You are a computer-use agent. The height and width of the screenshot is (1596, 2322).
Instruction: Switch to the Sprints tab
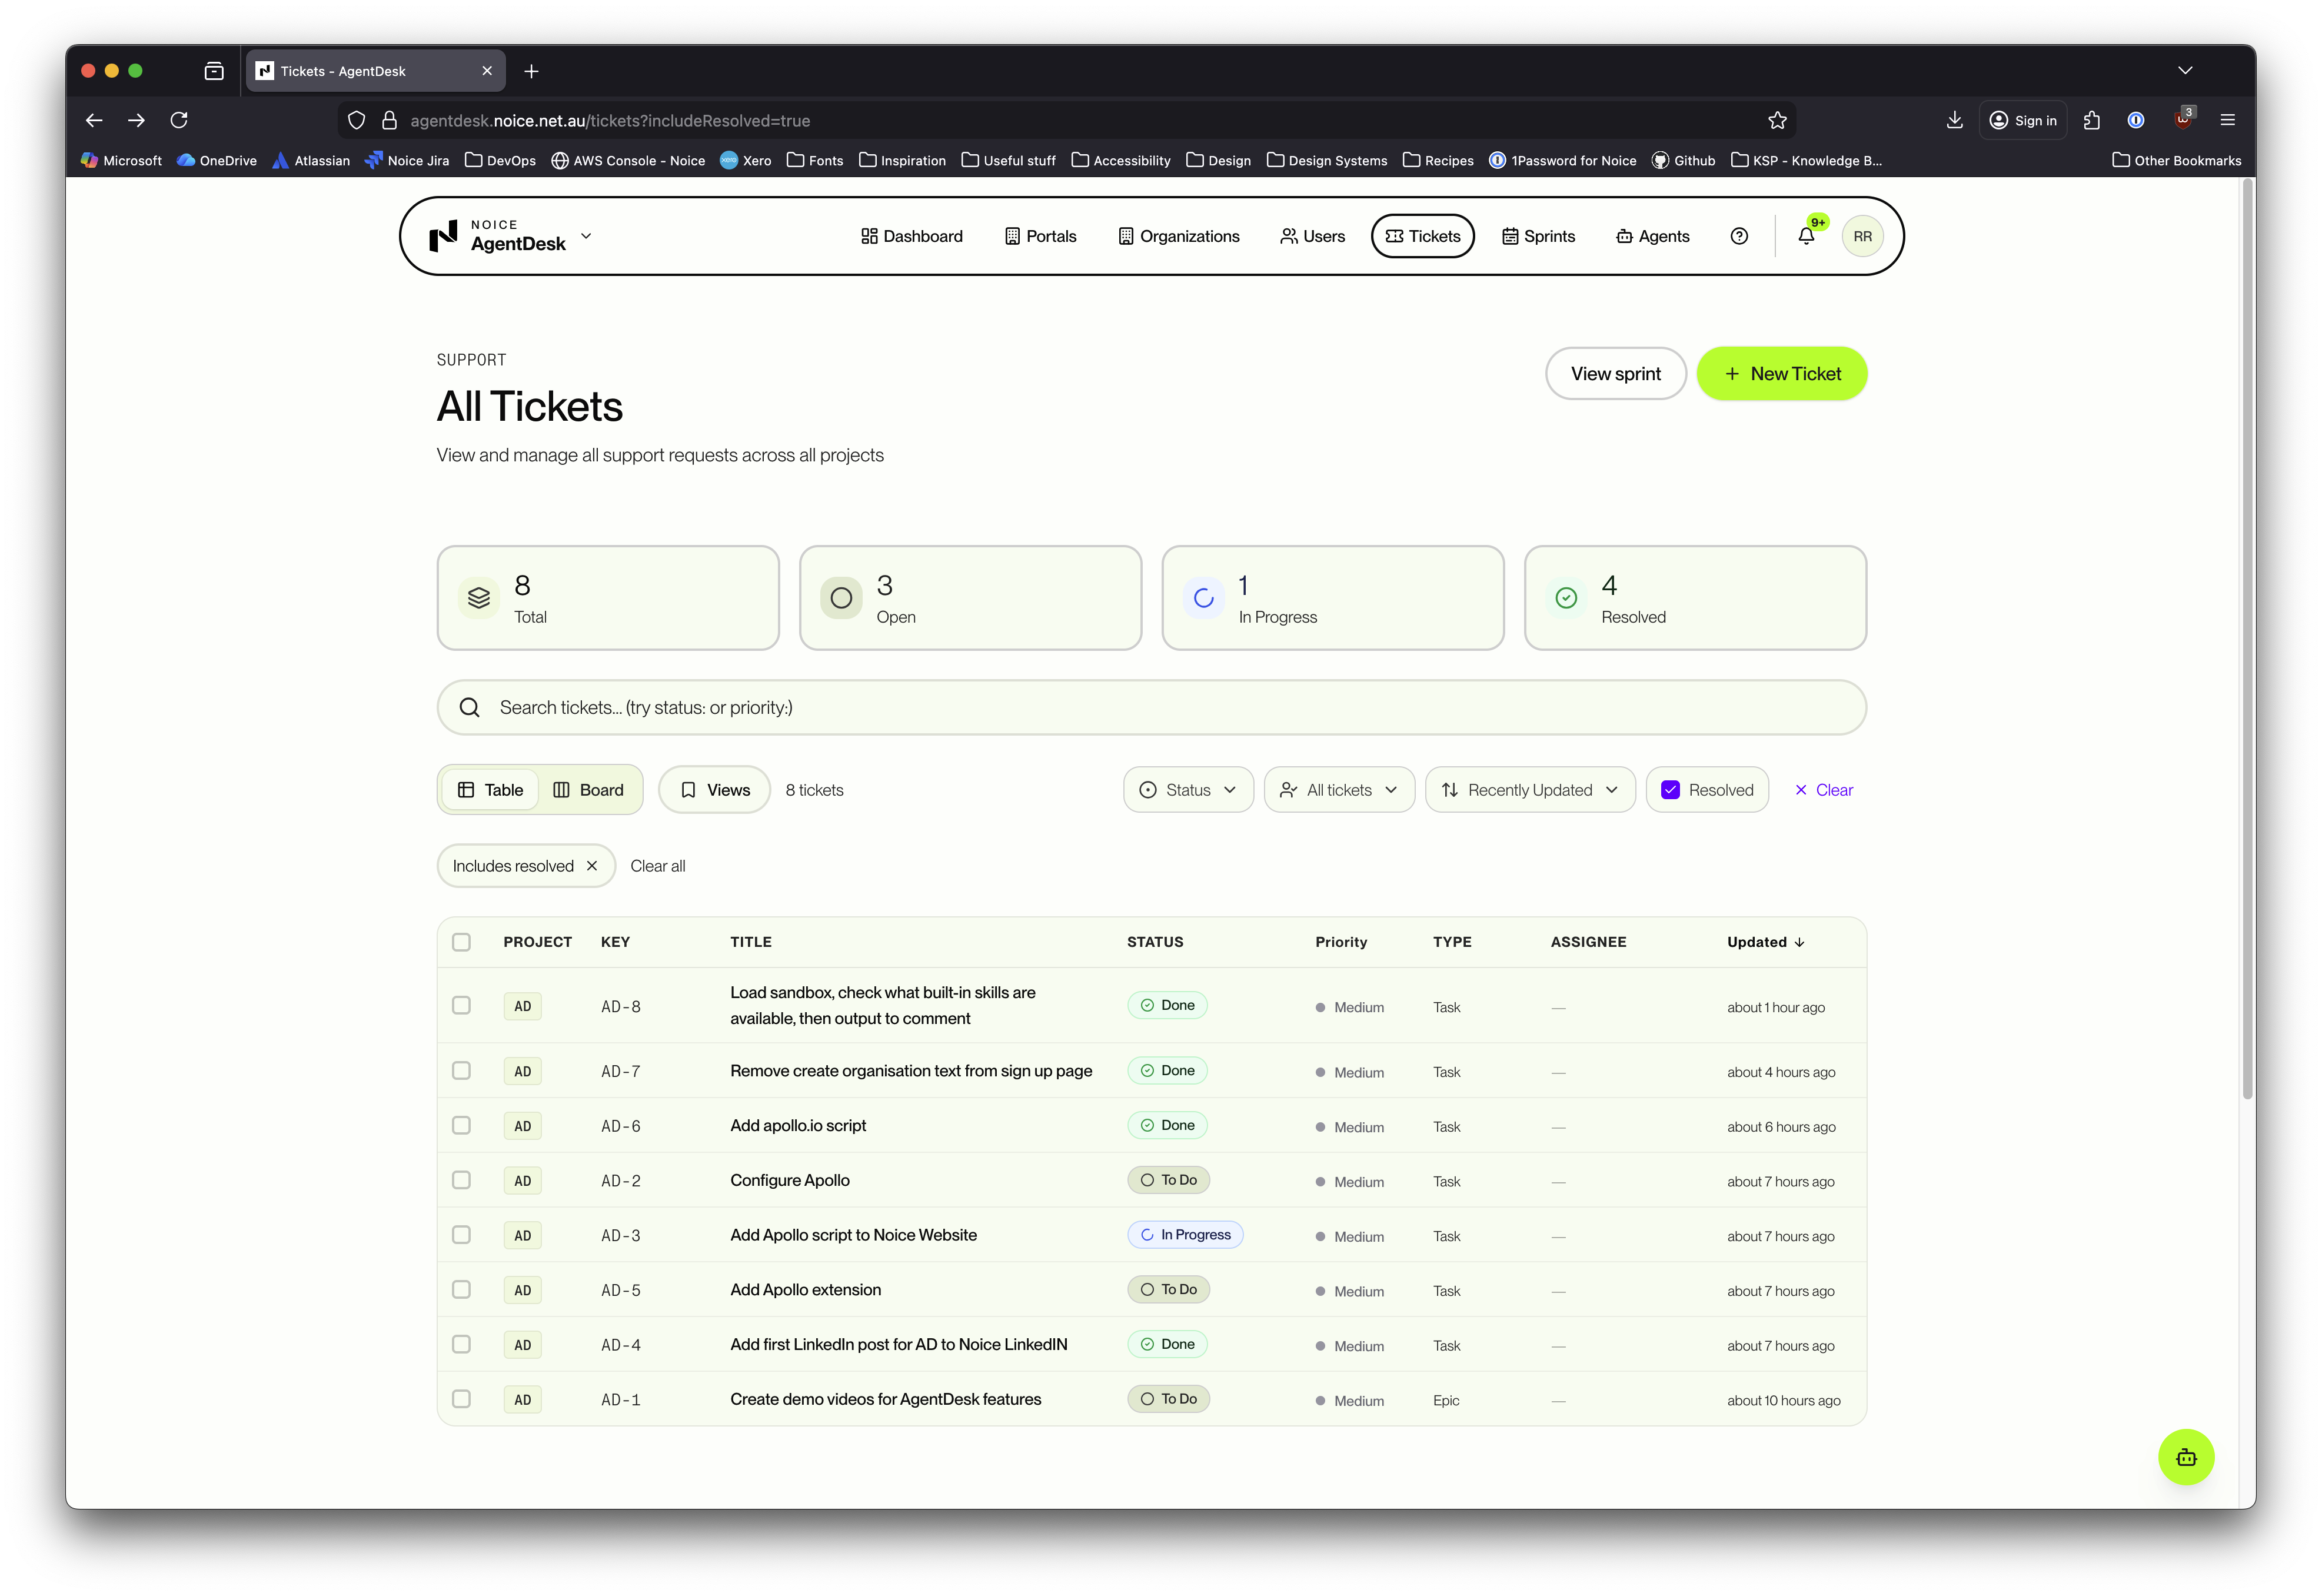1539,236
